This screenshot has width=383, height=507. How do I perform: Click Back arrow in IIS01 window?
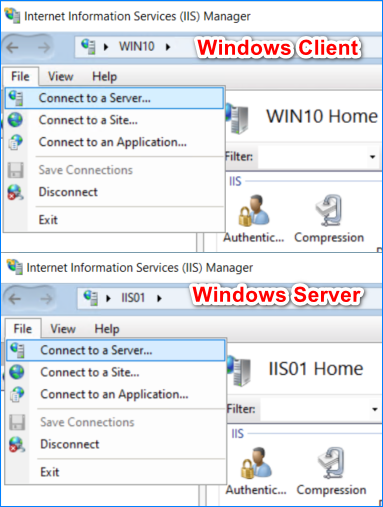[x=15, y=299]
